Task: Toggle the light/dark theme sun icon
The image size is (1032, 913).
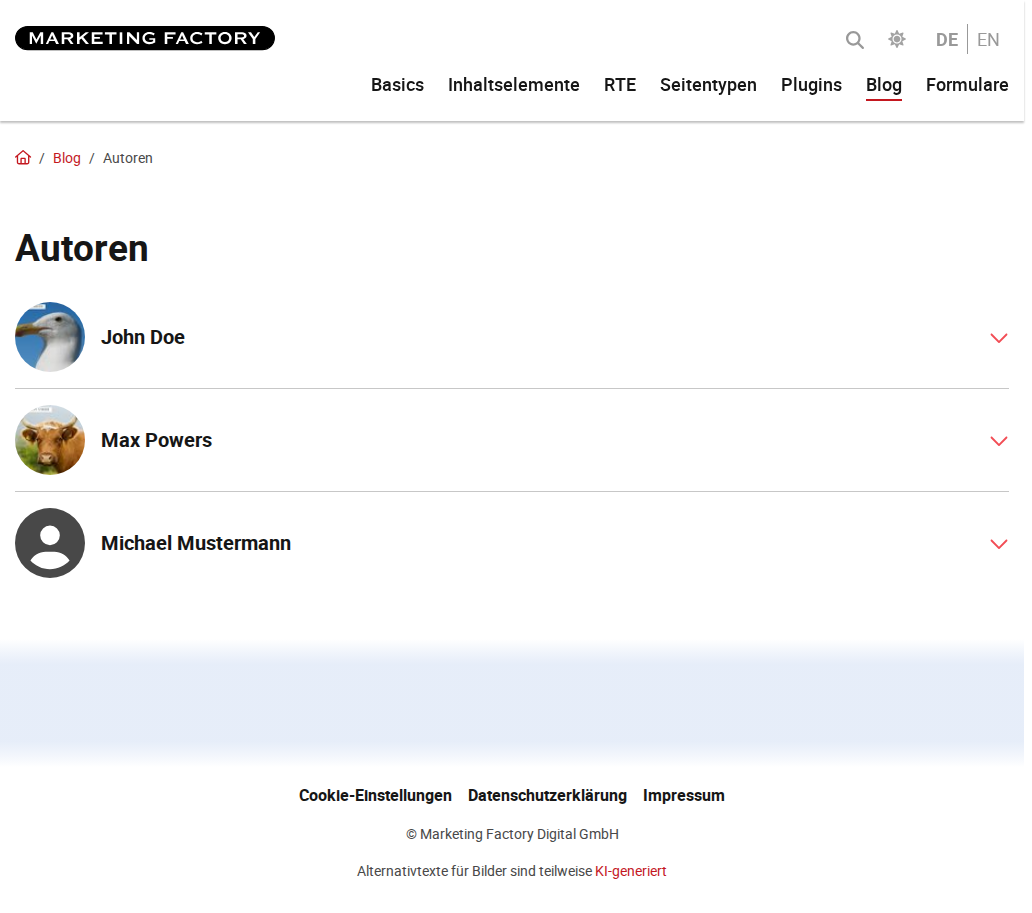Action: click(x=896, y=39)
